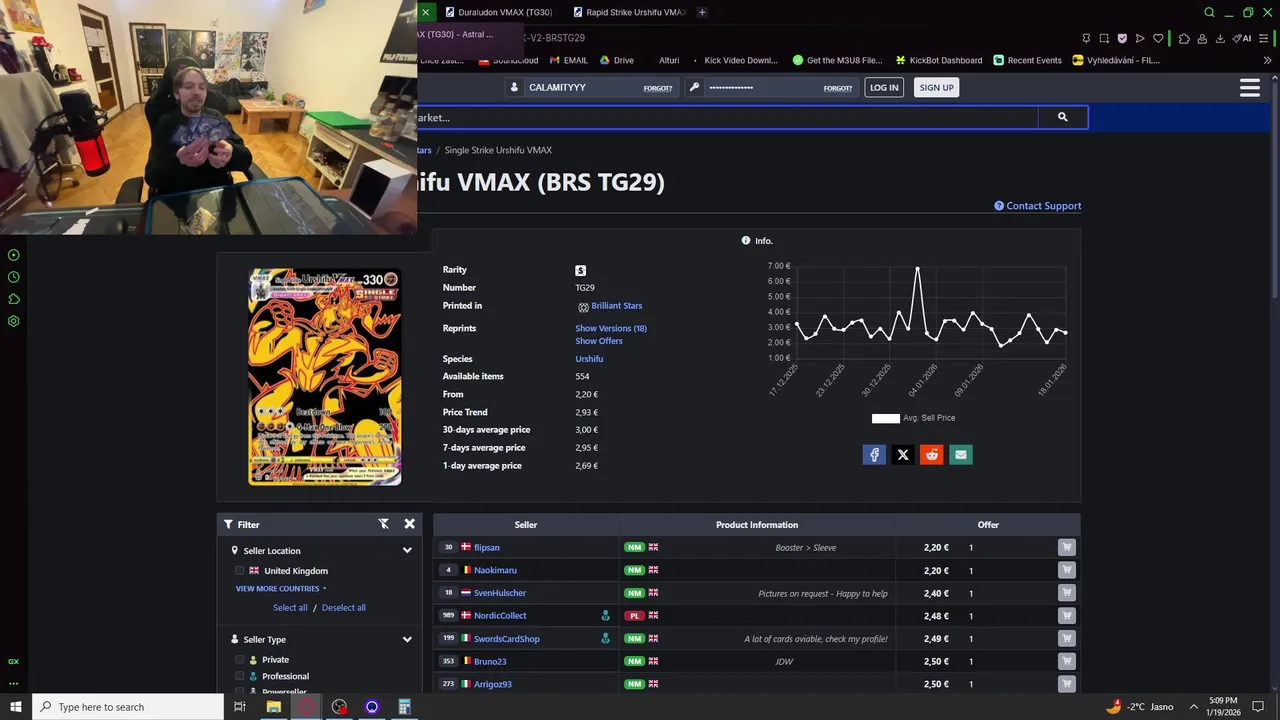Open sidebar settings gear icon
Image resolution: width=1280 pixels, height=720 pixels.
click(14, 321)
